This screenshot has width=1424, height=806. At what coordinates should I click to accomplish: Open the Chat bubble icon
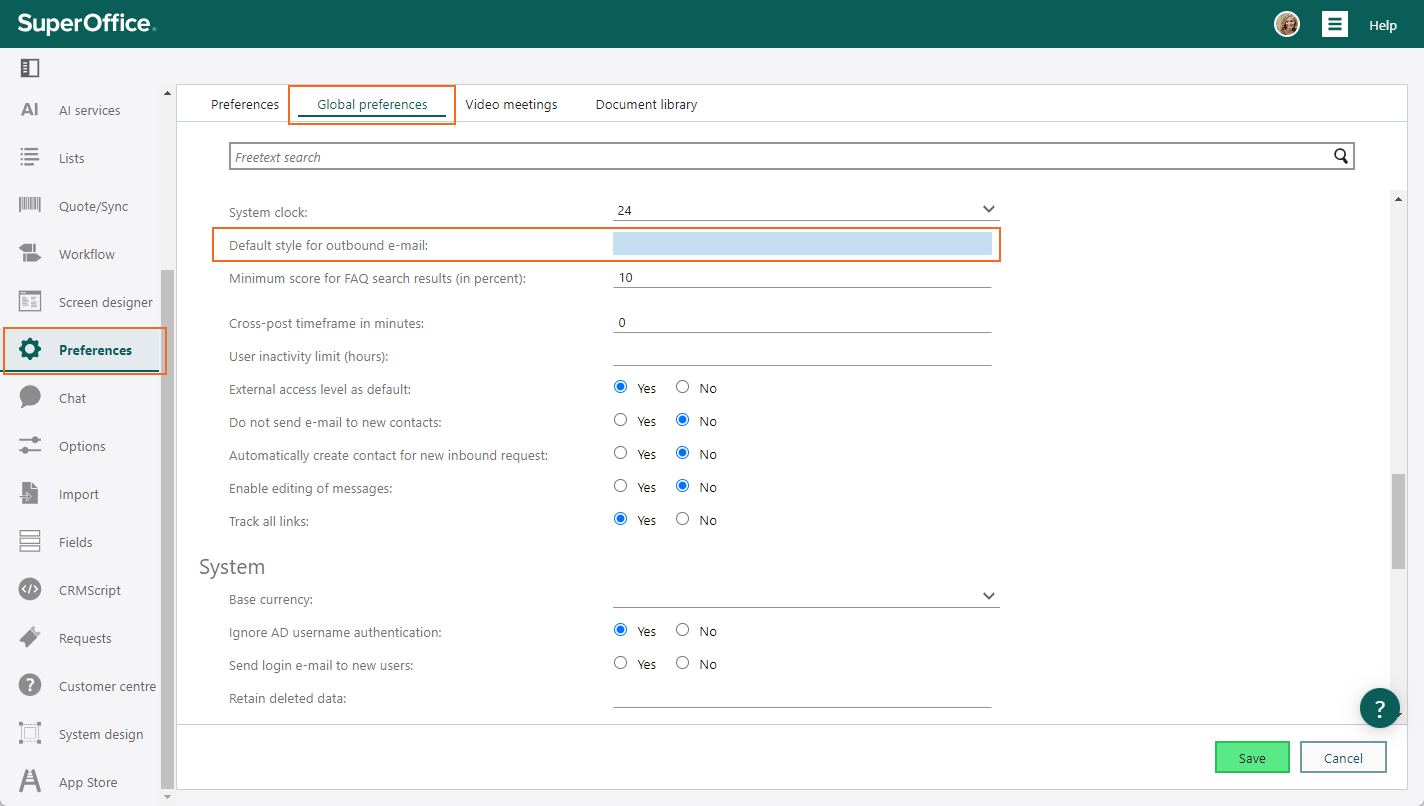point(30,397)
